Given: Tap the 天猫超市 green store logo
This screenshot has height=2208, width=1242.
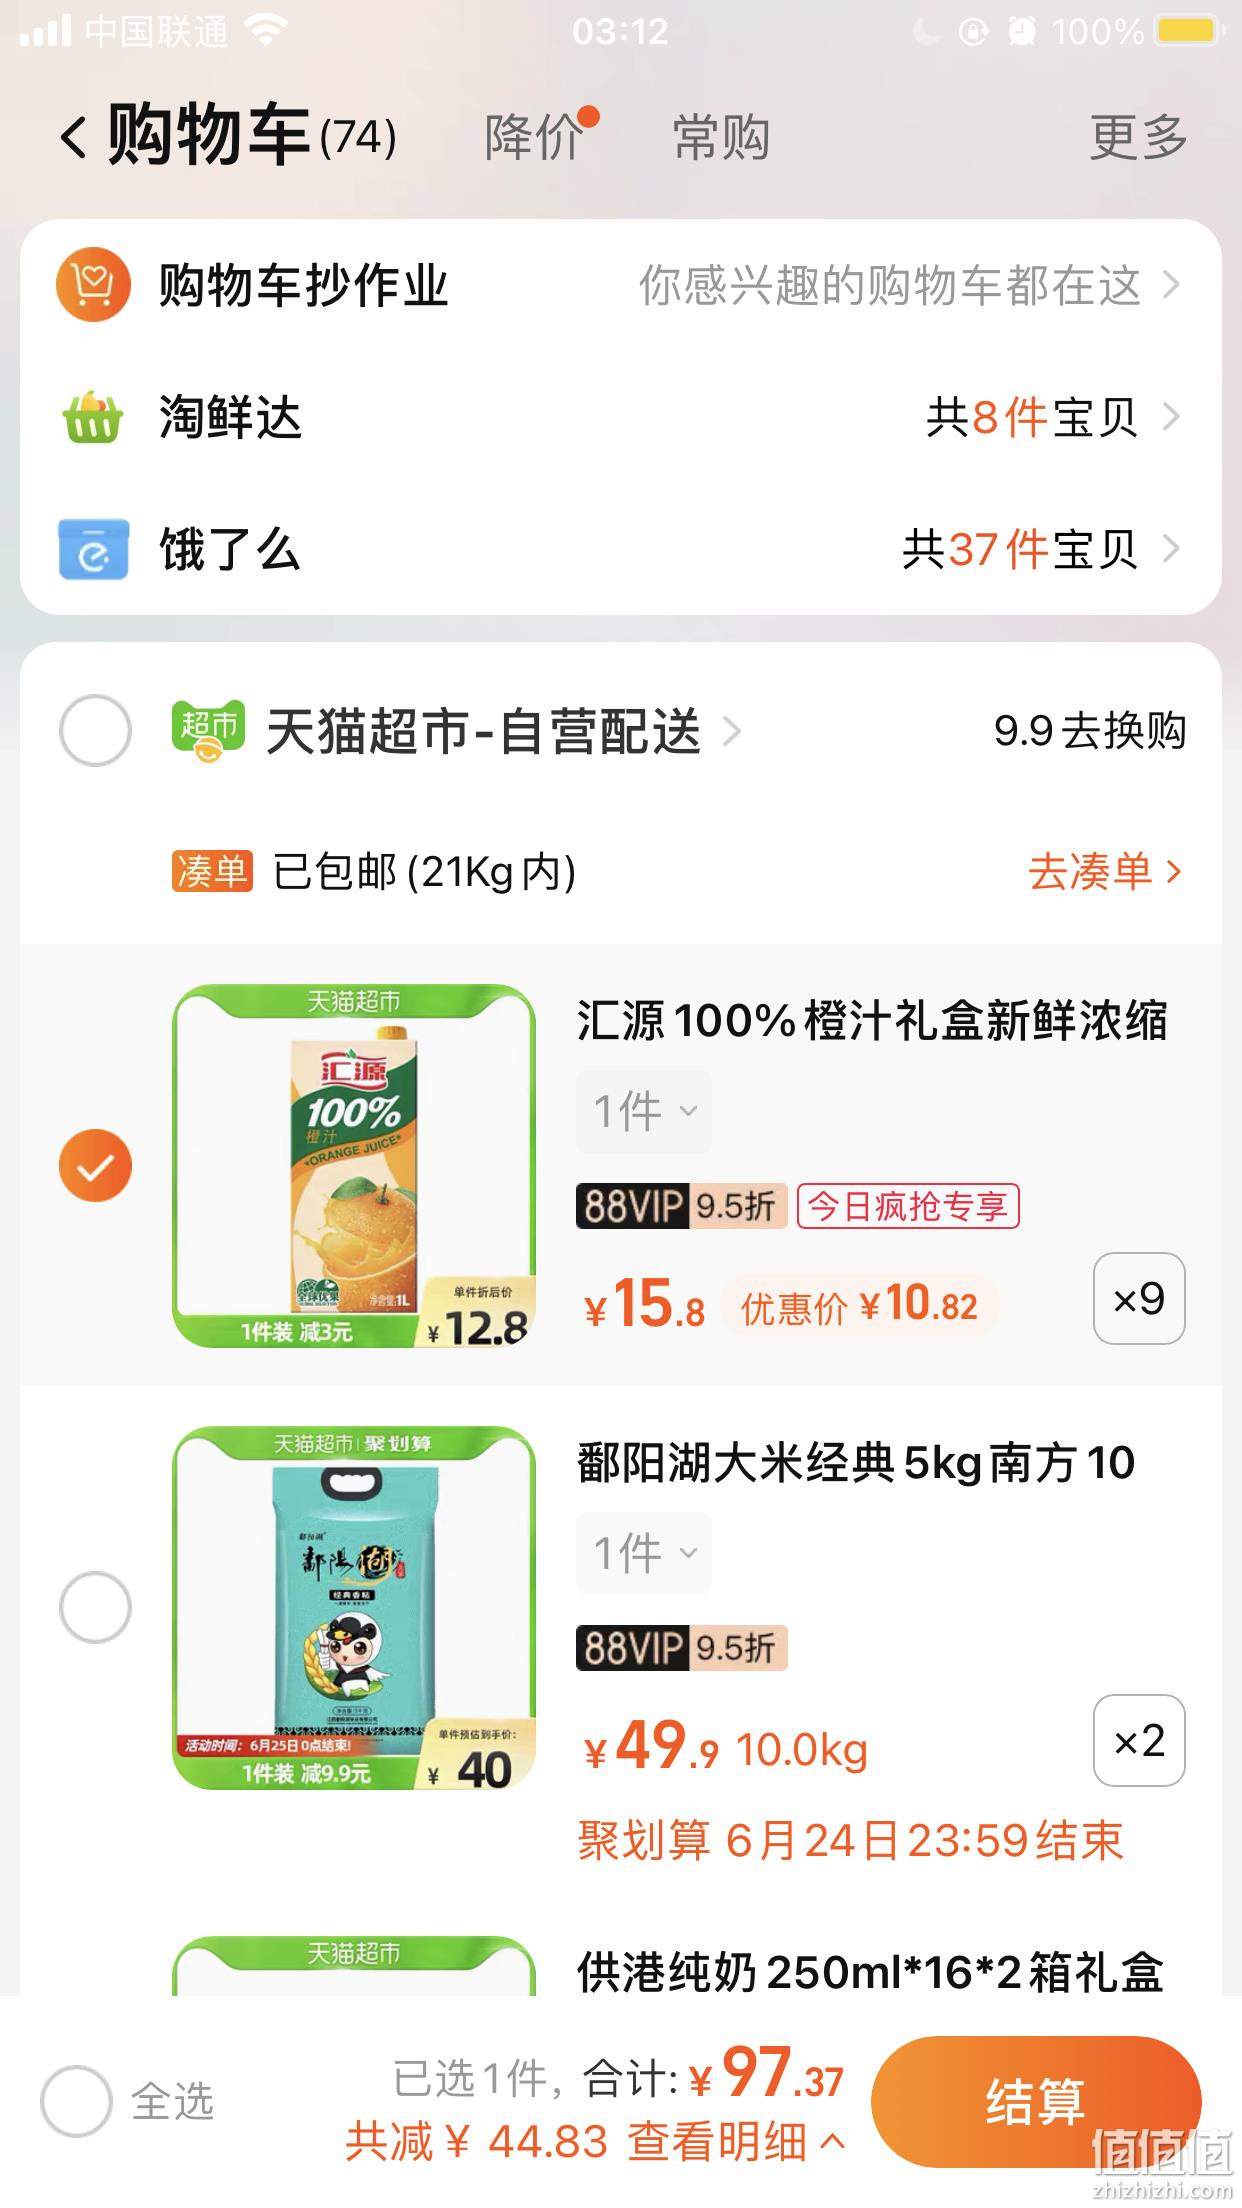Looking at the screenshot, I should 208,731.
